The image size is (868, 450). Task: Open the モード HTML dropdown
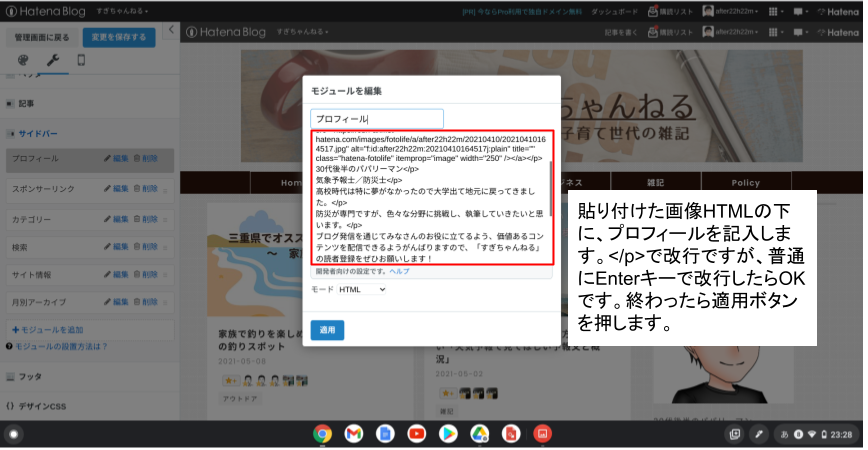[361, 289]
